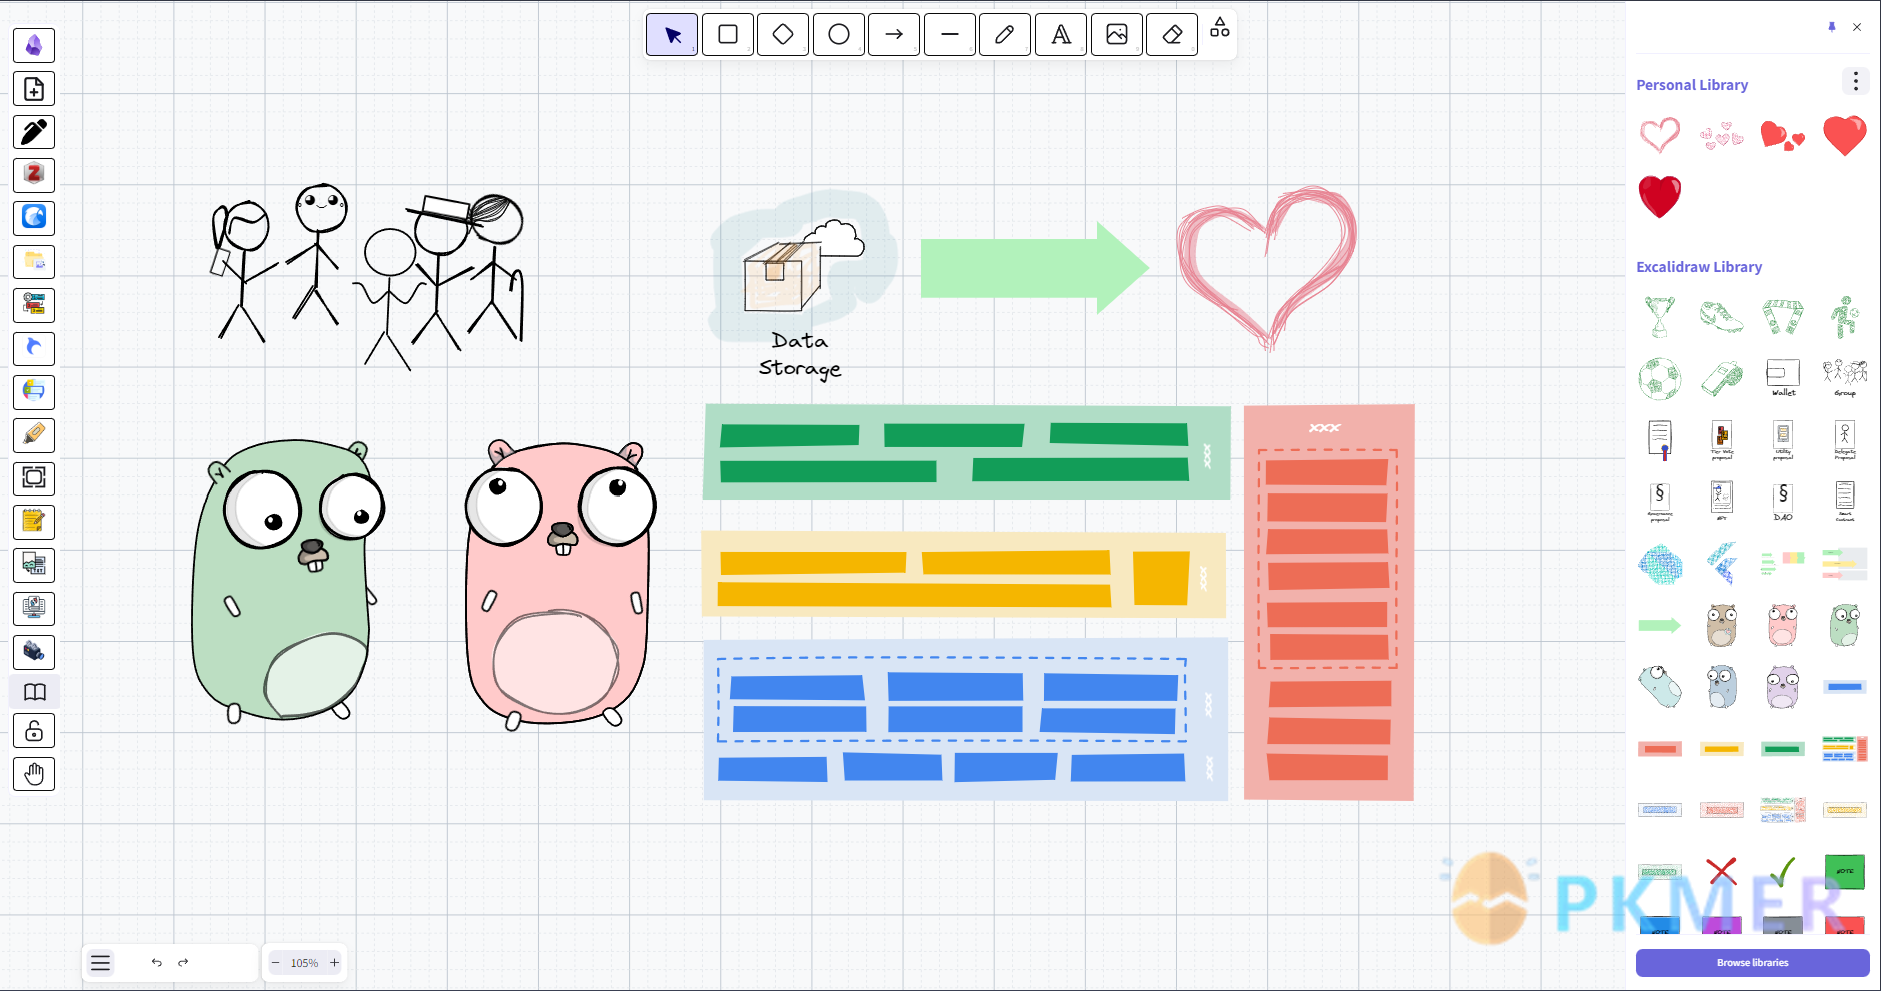
Task: Click the big green arrow on canvas
Action: tap(1034, 268)
